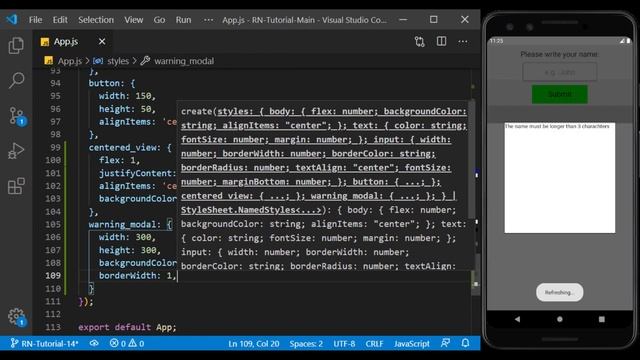
Task: Open the Extensions view
Action: click(x=16, y=186)
